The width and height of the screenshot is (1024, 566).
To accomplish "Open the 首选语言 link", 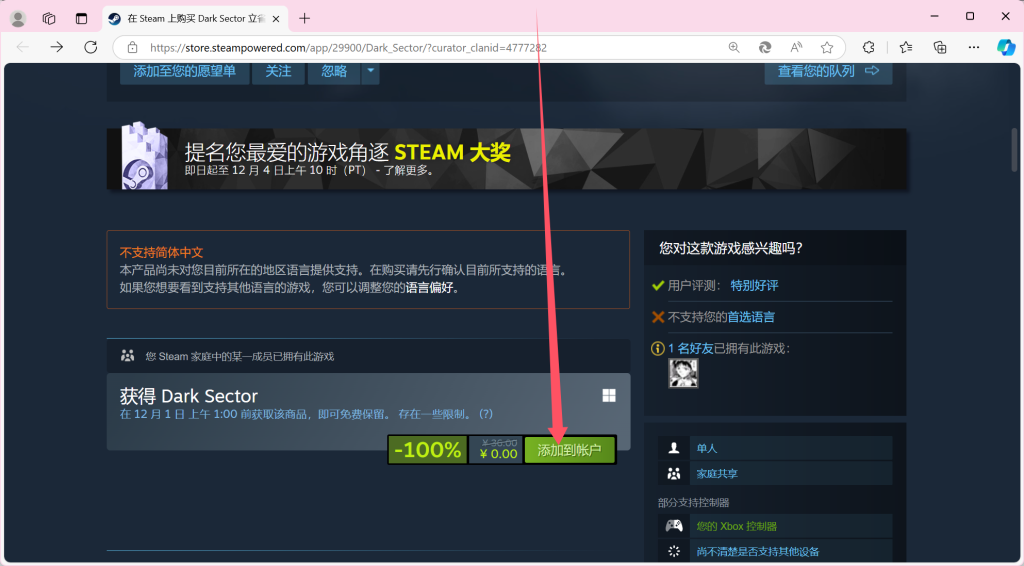I will pyautogui.click(x=751, y=317).
